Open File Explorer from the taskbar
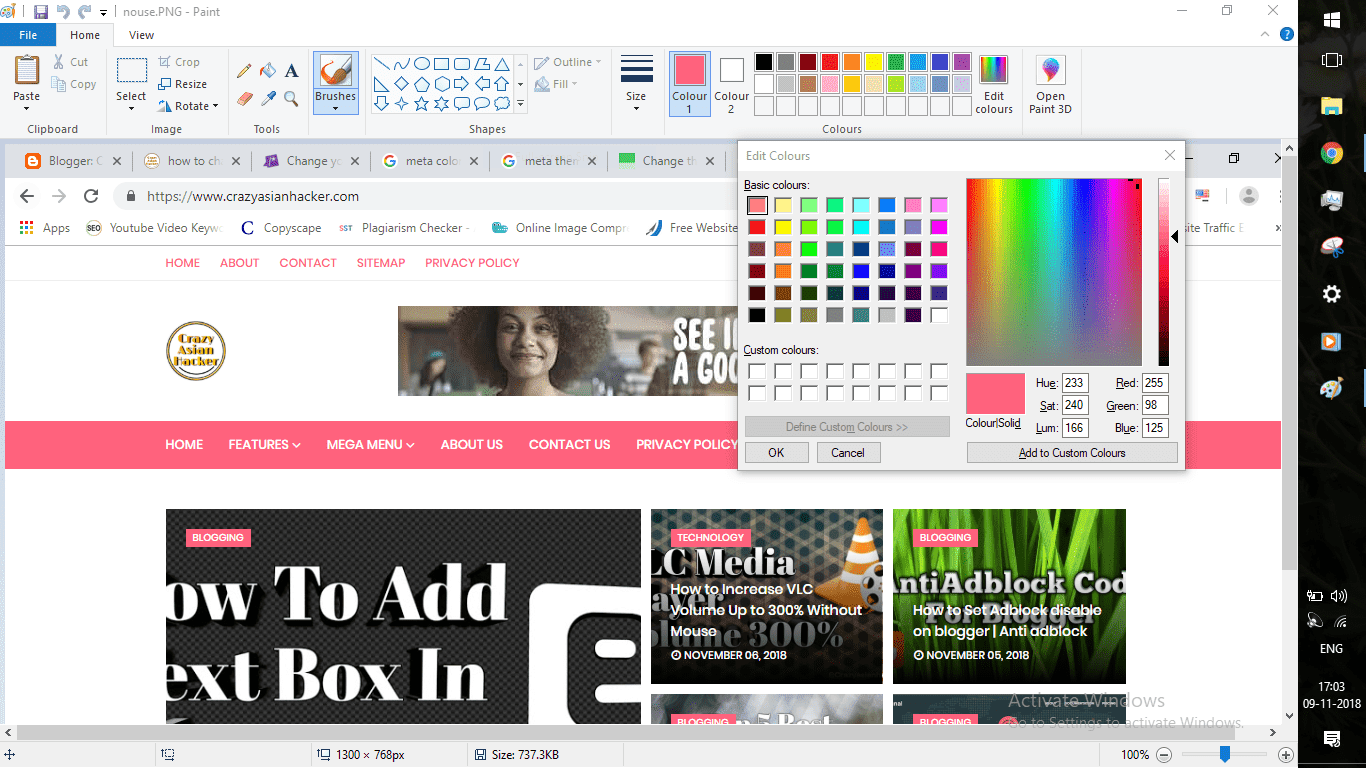This screenshot has height=768, width=1366. point(1332,106)
